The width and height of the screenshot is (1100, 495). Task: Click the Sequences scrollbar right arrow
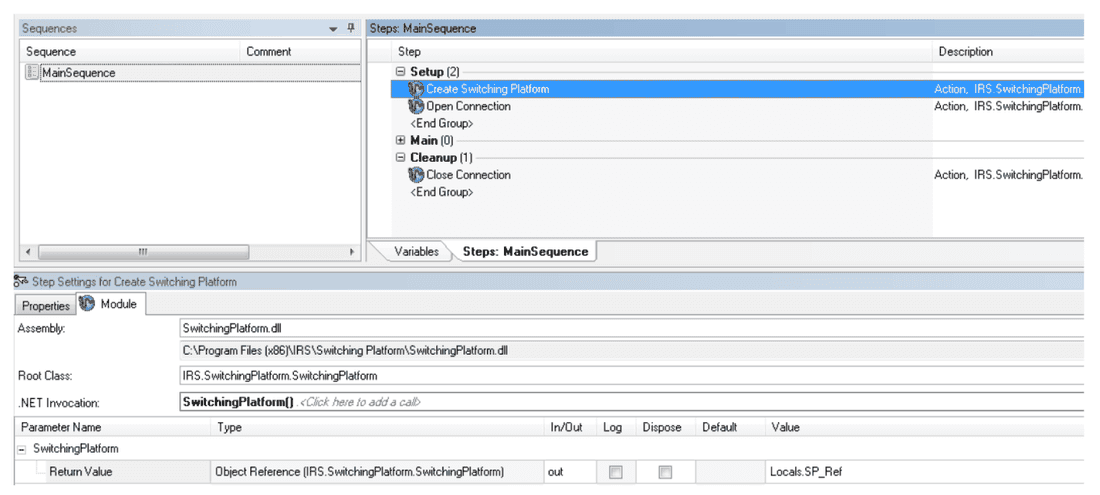(x=352, y=252)
